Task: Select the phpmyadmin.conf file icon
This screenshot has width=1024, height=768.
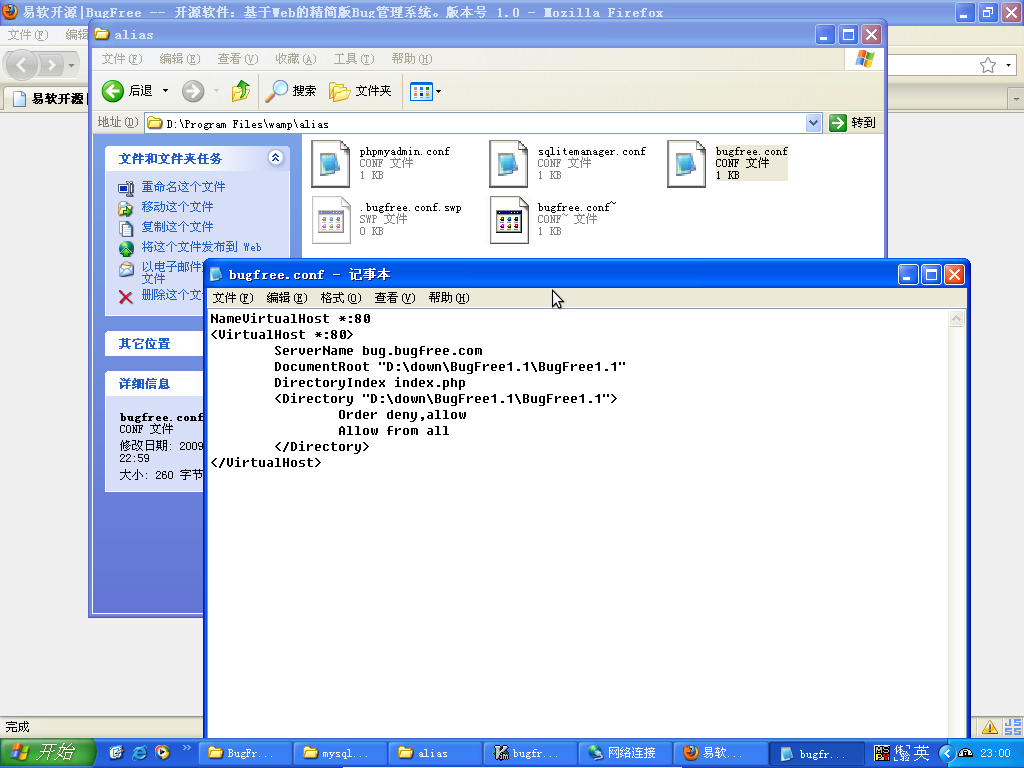Action: 330,163
